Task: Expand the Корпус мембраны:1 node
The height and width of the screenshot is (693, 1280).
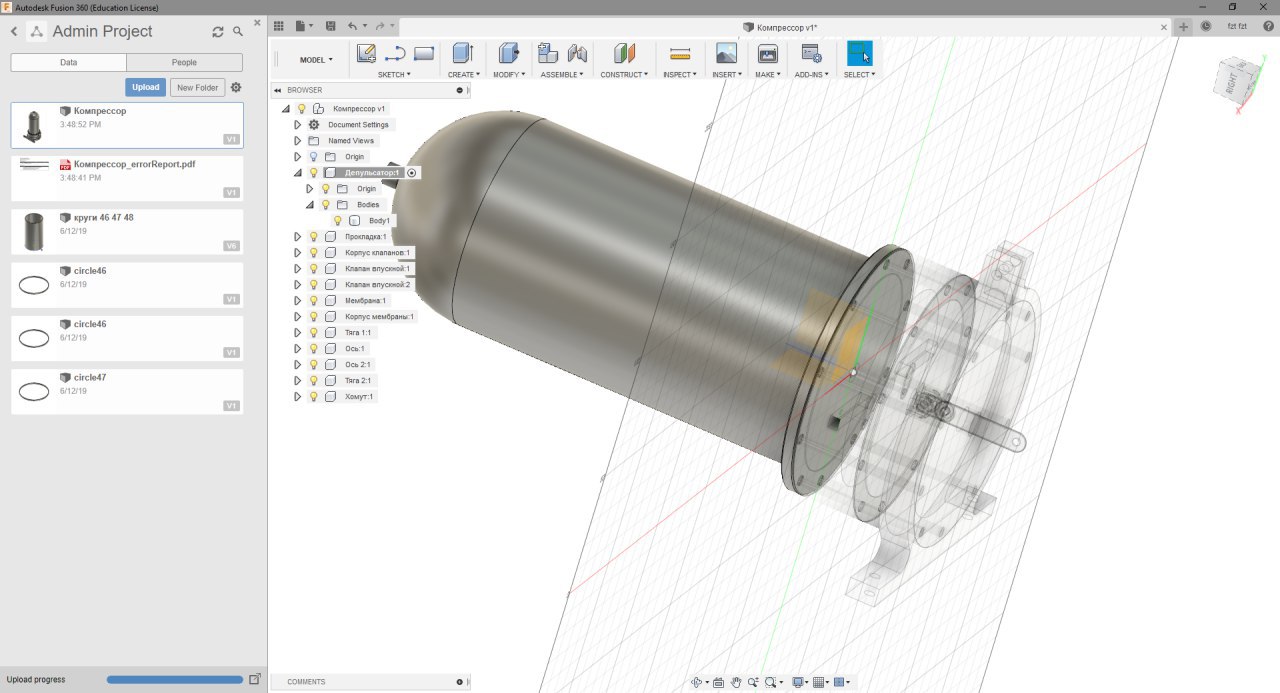Action: (x=297, y=317)
